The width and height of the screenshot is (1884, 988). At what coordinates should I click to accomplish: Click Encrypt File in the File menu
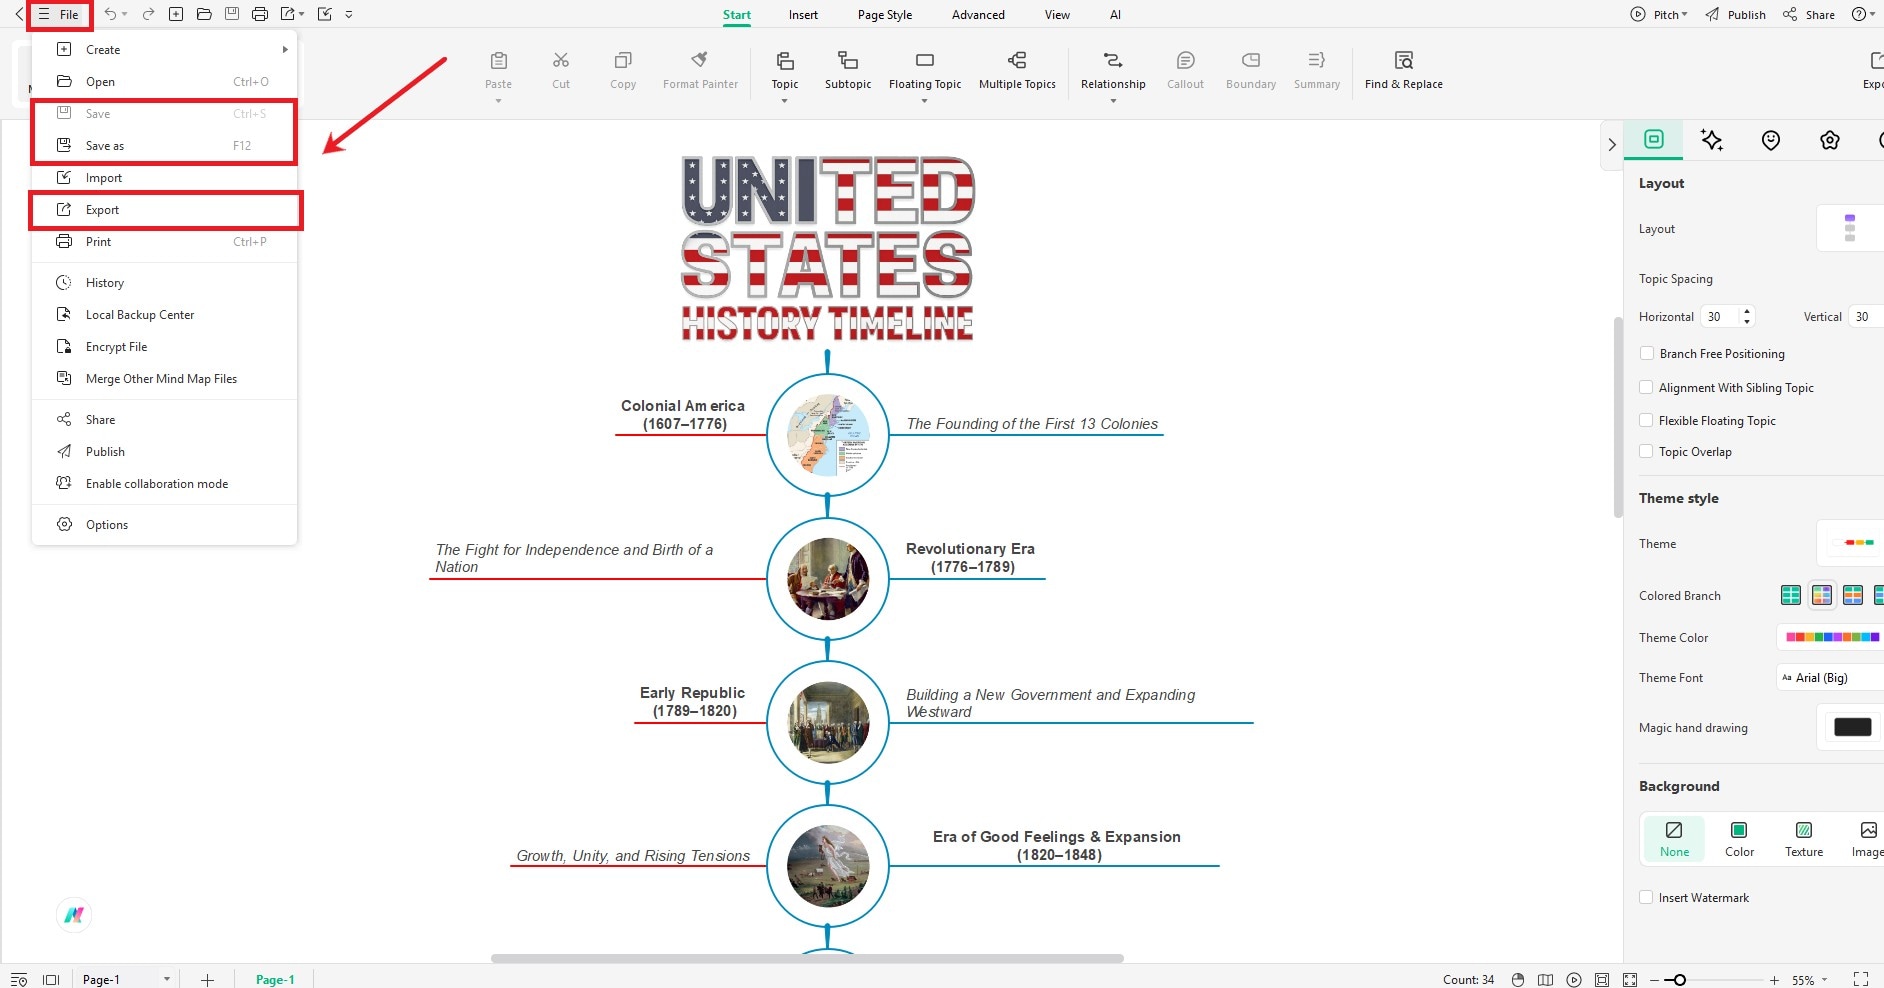[x=165, y=347]
